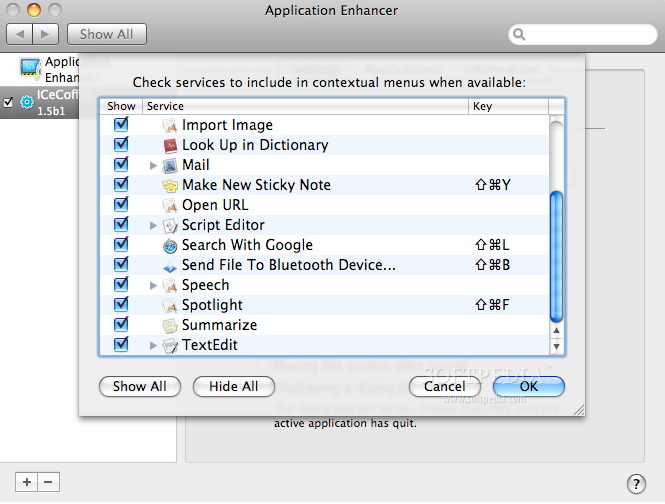Click the Bluetooth icon for Send File
This screenshot has width=665, height=504.
click(170, 265)
